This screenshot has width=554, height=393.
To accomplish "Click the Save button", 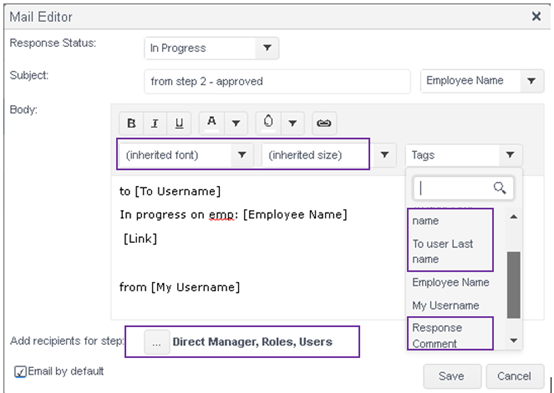I will [452, 376].
